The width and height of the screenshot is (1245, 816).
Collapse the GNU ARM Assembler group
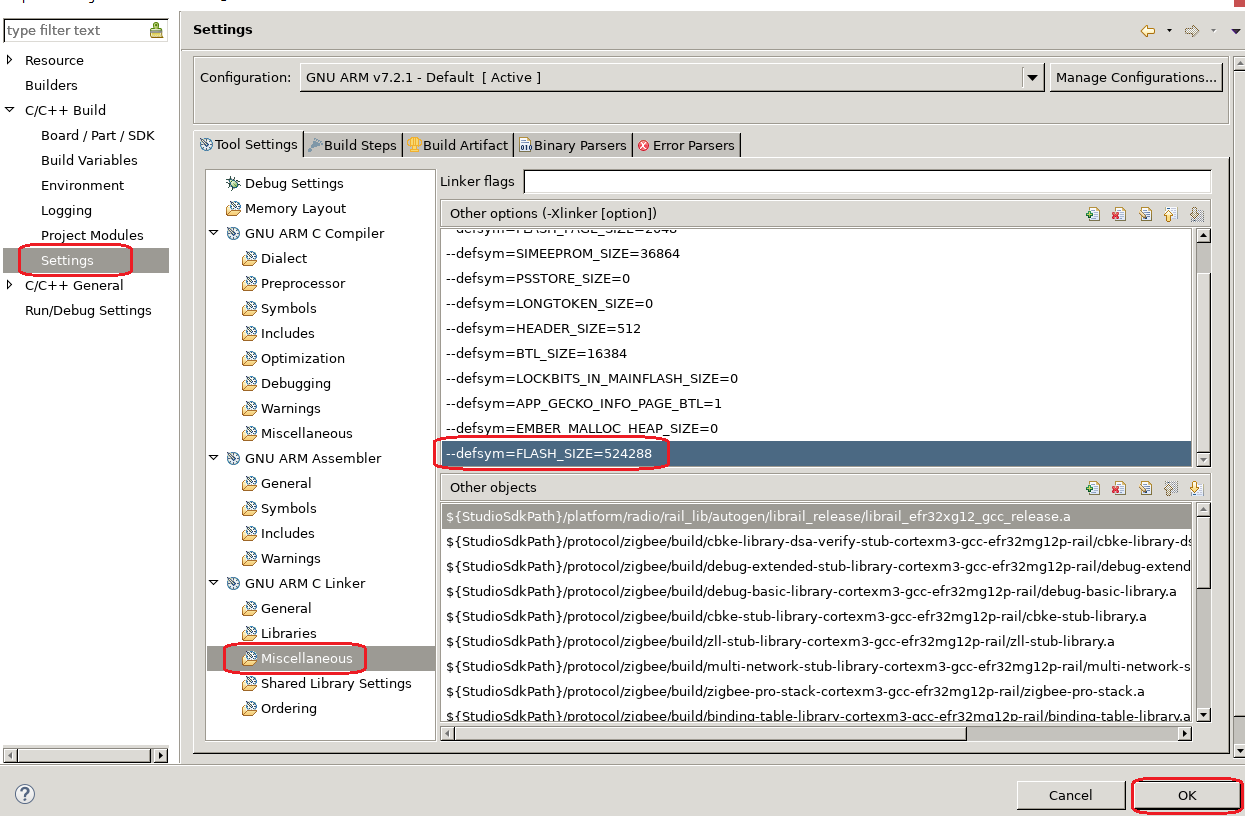[214, 458]
